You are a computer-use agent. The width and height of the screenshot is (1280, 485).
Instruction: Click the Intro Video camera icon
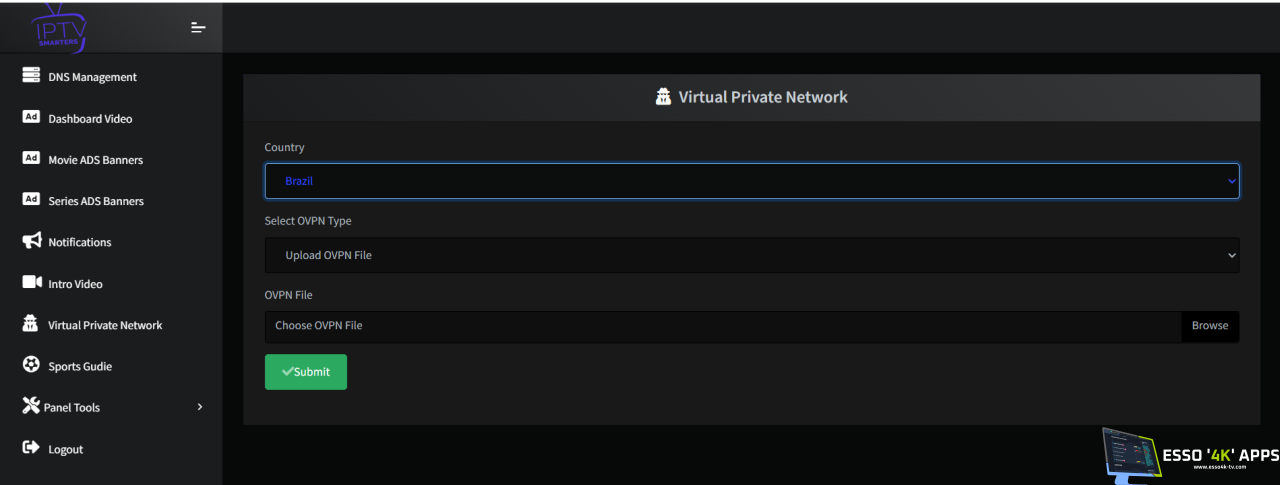pos(31,283)
